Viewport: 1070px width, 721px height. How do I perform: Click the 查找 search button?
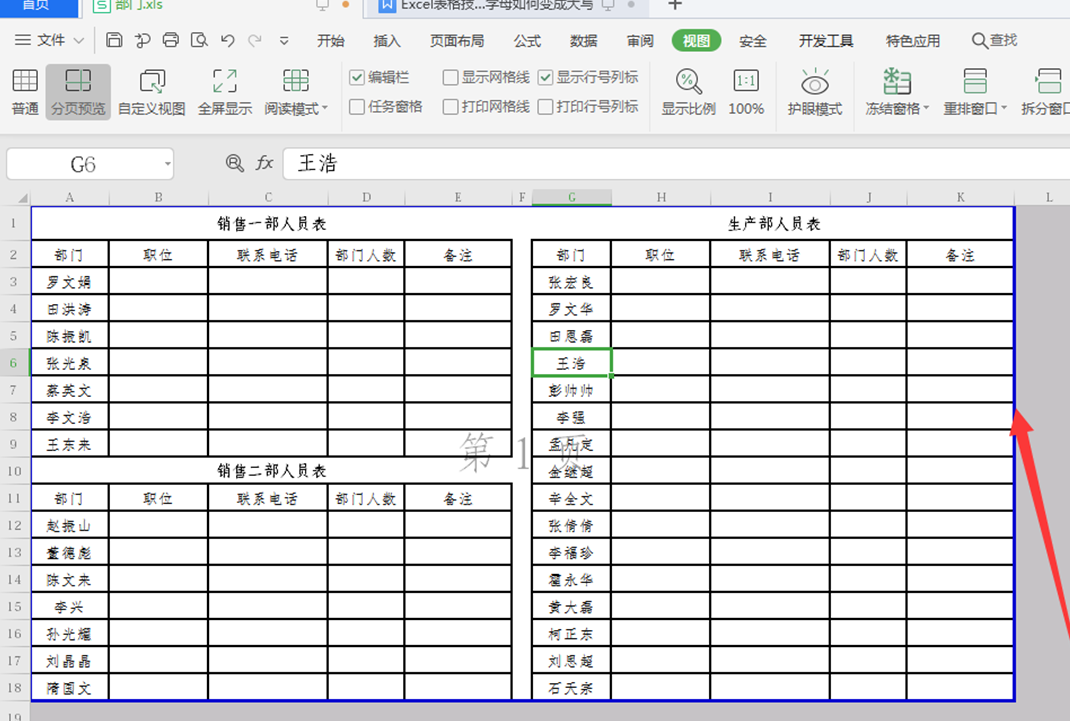click(994, 41)
